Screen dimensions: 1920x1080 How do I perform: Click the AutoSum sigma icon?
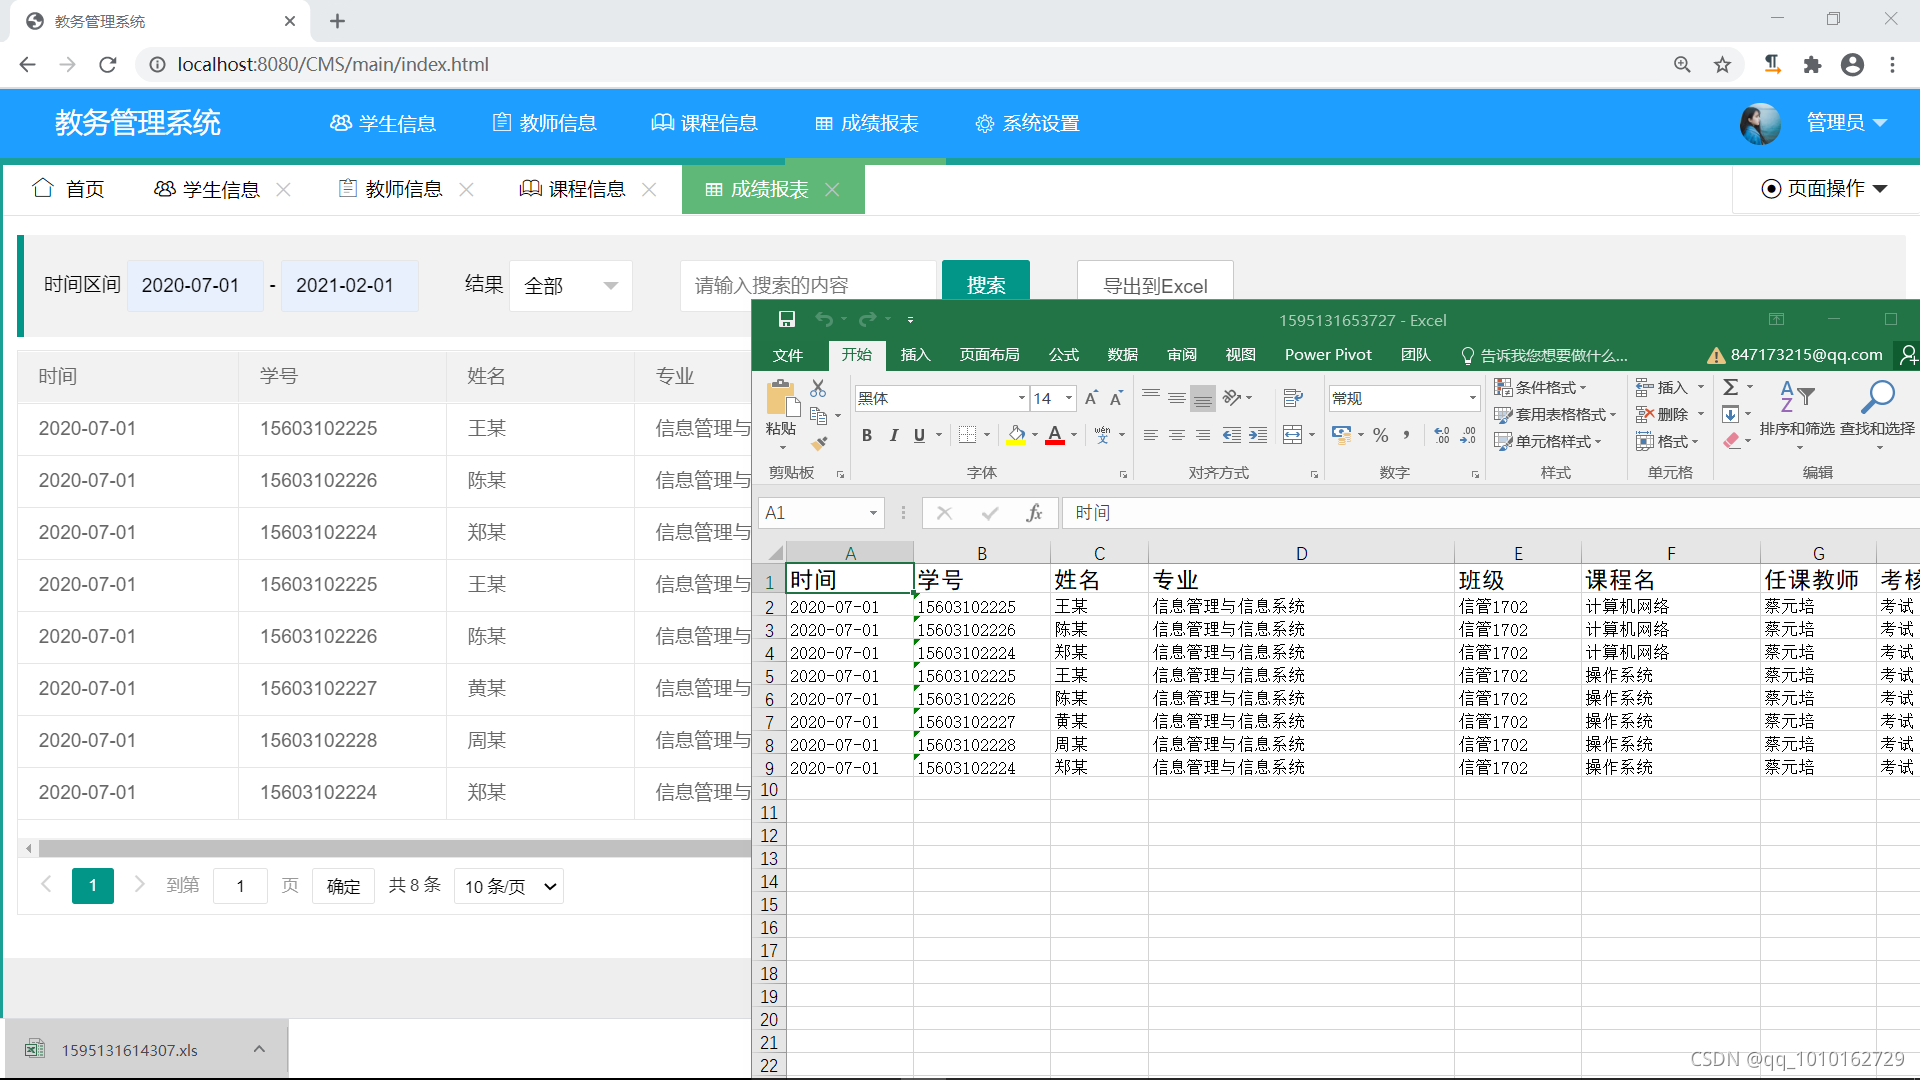coord(1731,387)
